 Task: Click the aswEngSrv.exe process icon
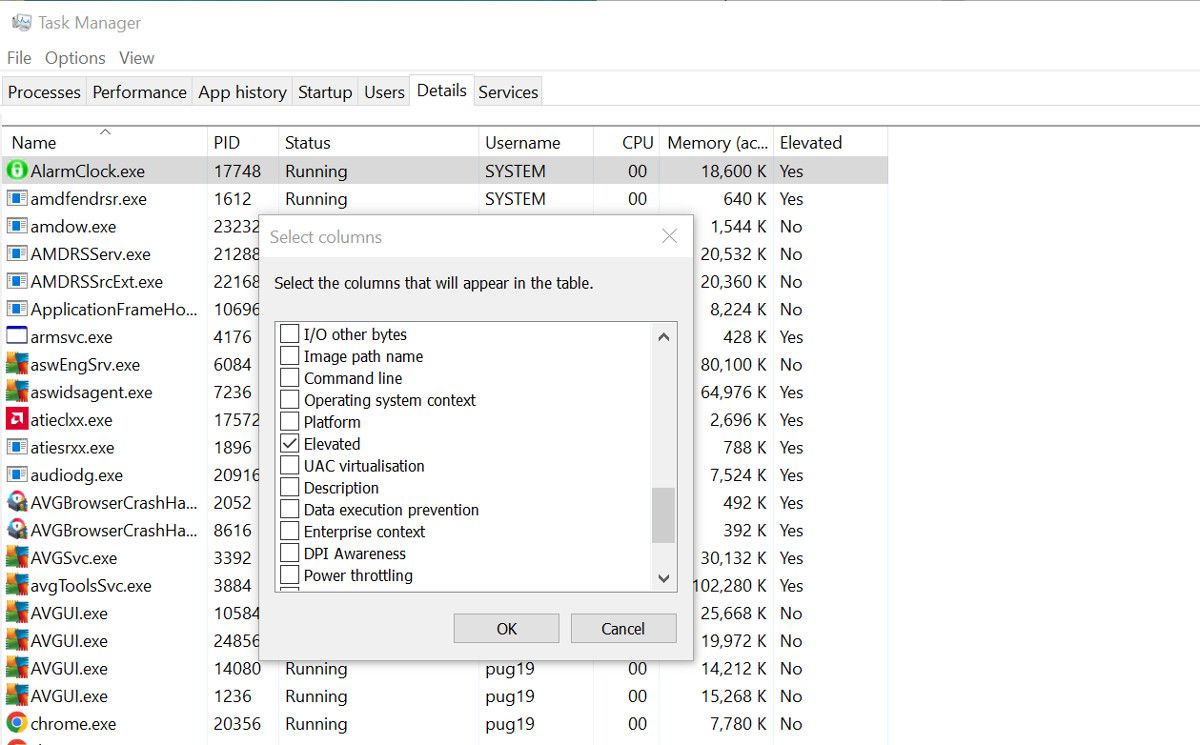click(x=17, y=365)
